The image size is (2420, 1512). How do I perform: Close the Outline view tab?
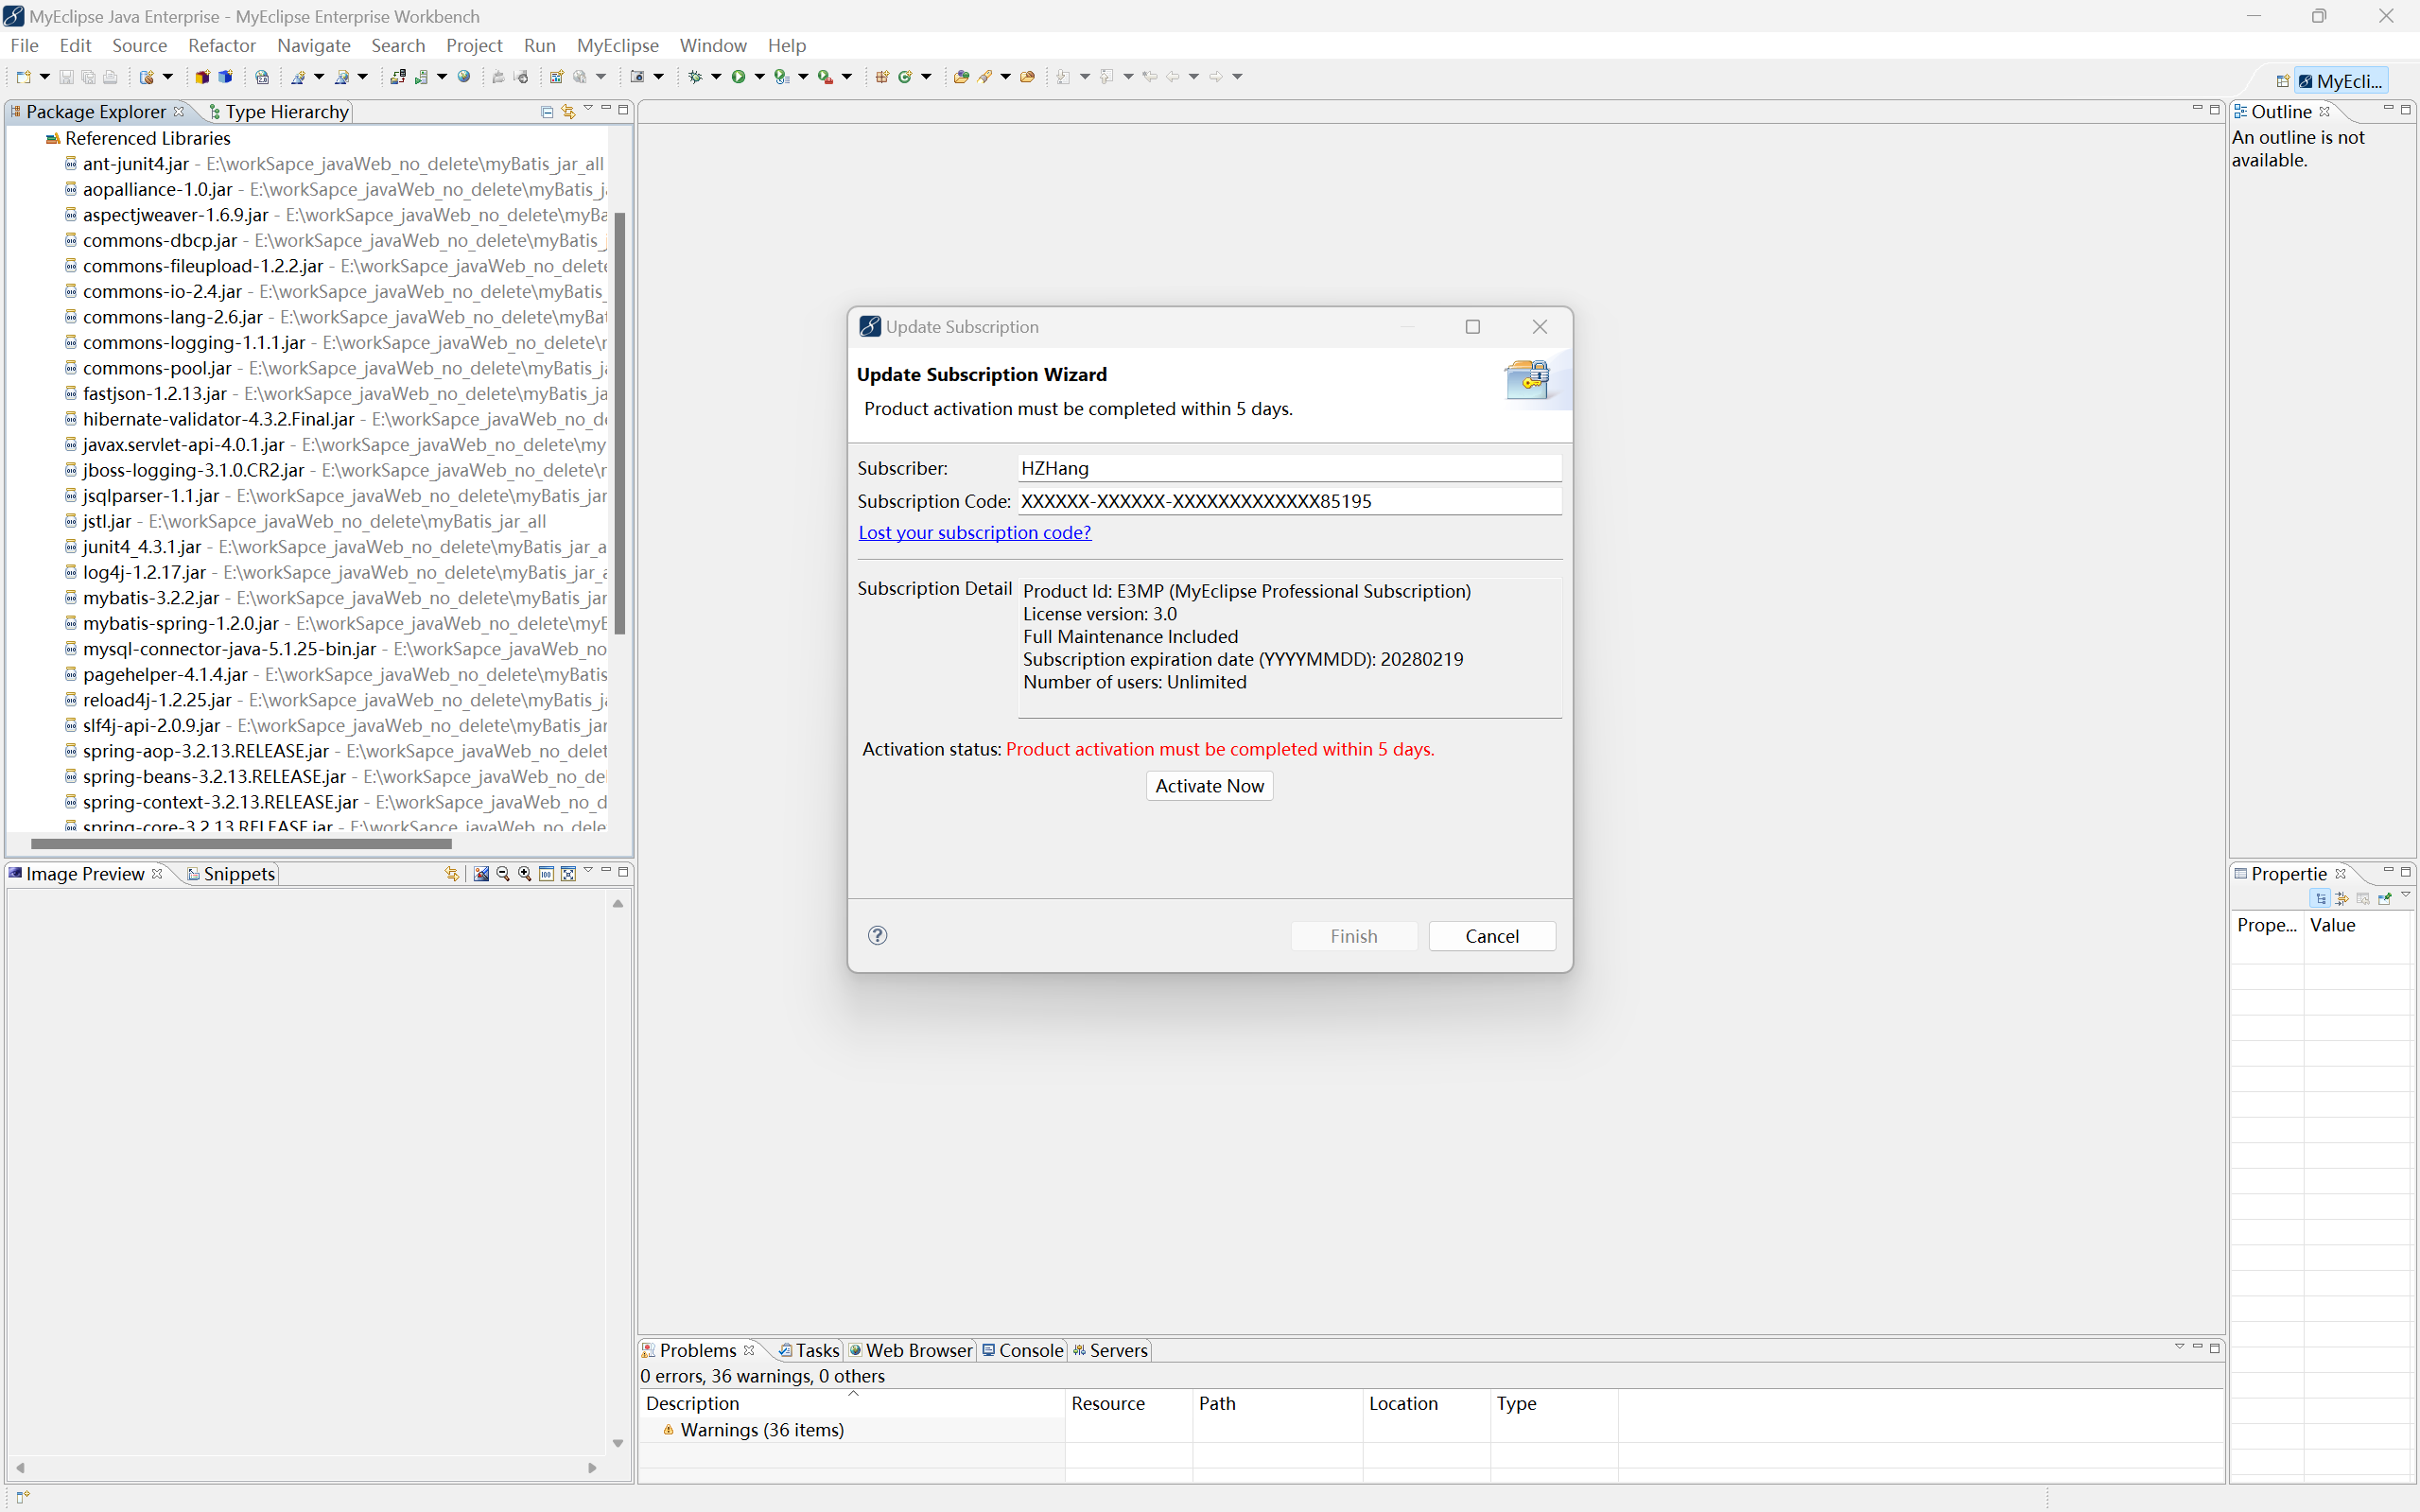point(2325,111)
